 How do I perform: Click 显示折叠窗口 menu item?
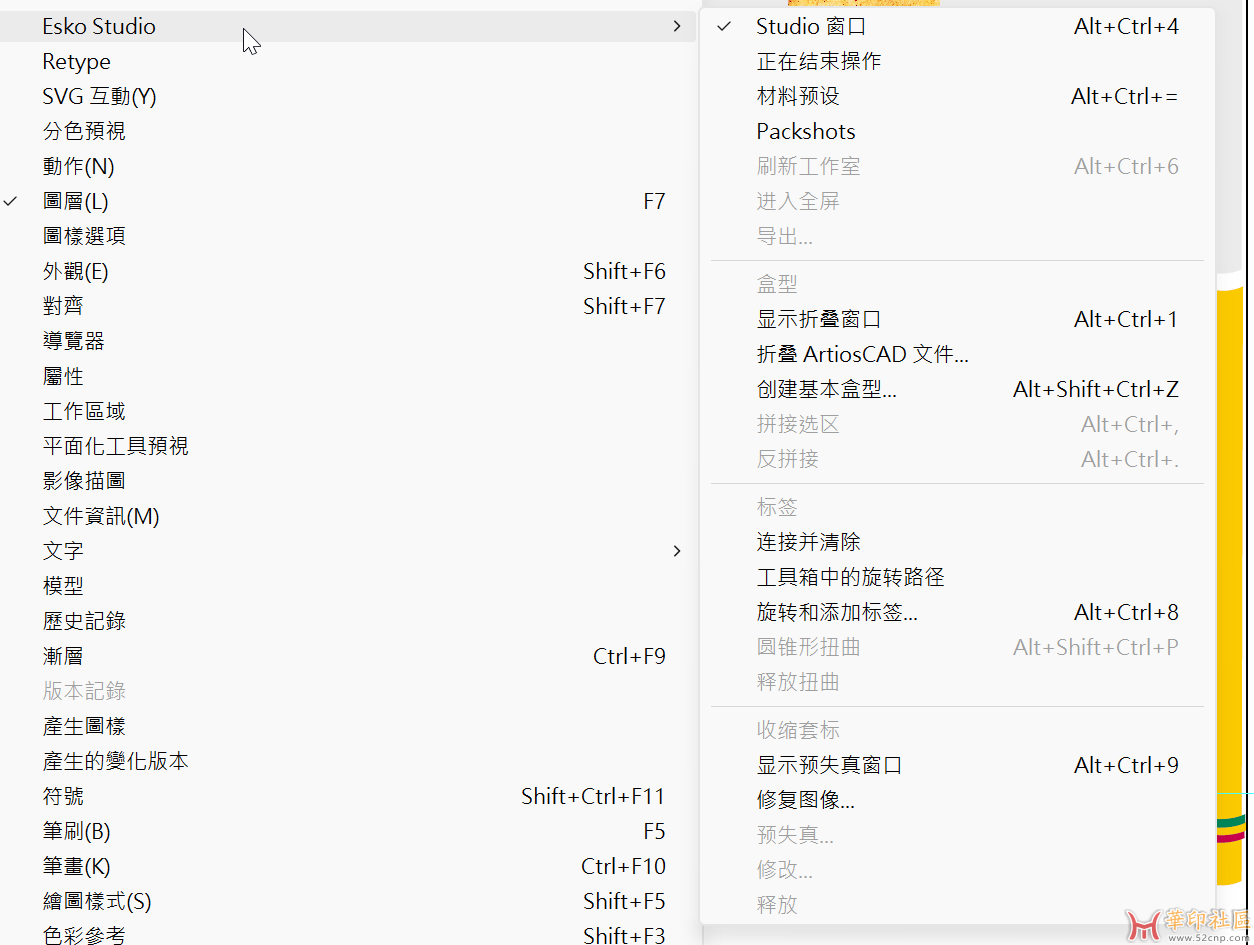819,320
